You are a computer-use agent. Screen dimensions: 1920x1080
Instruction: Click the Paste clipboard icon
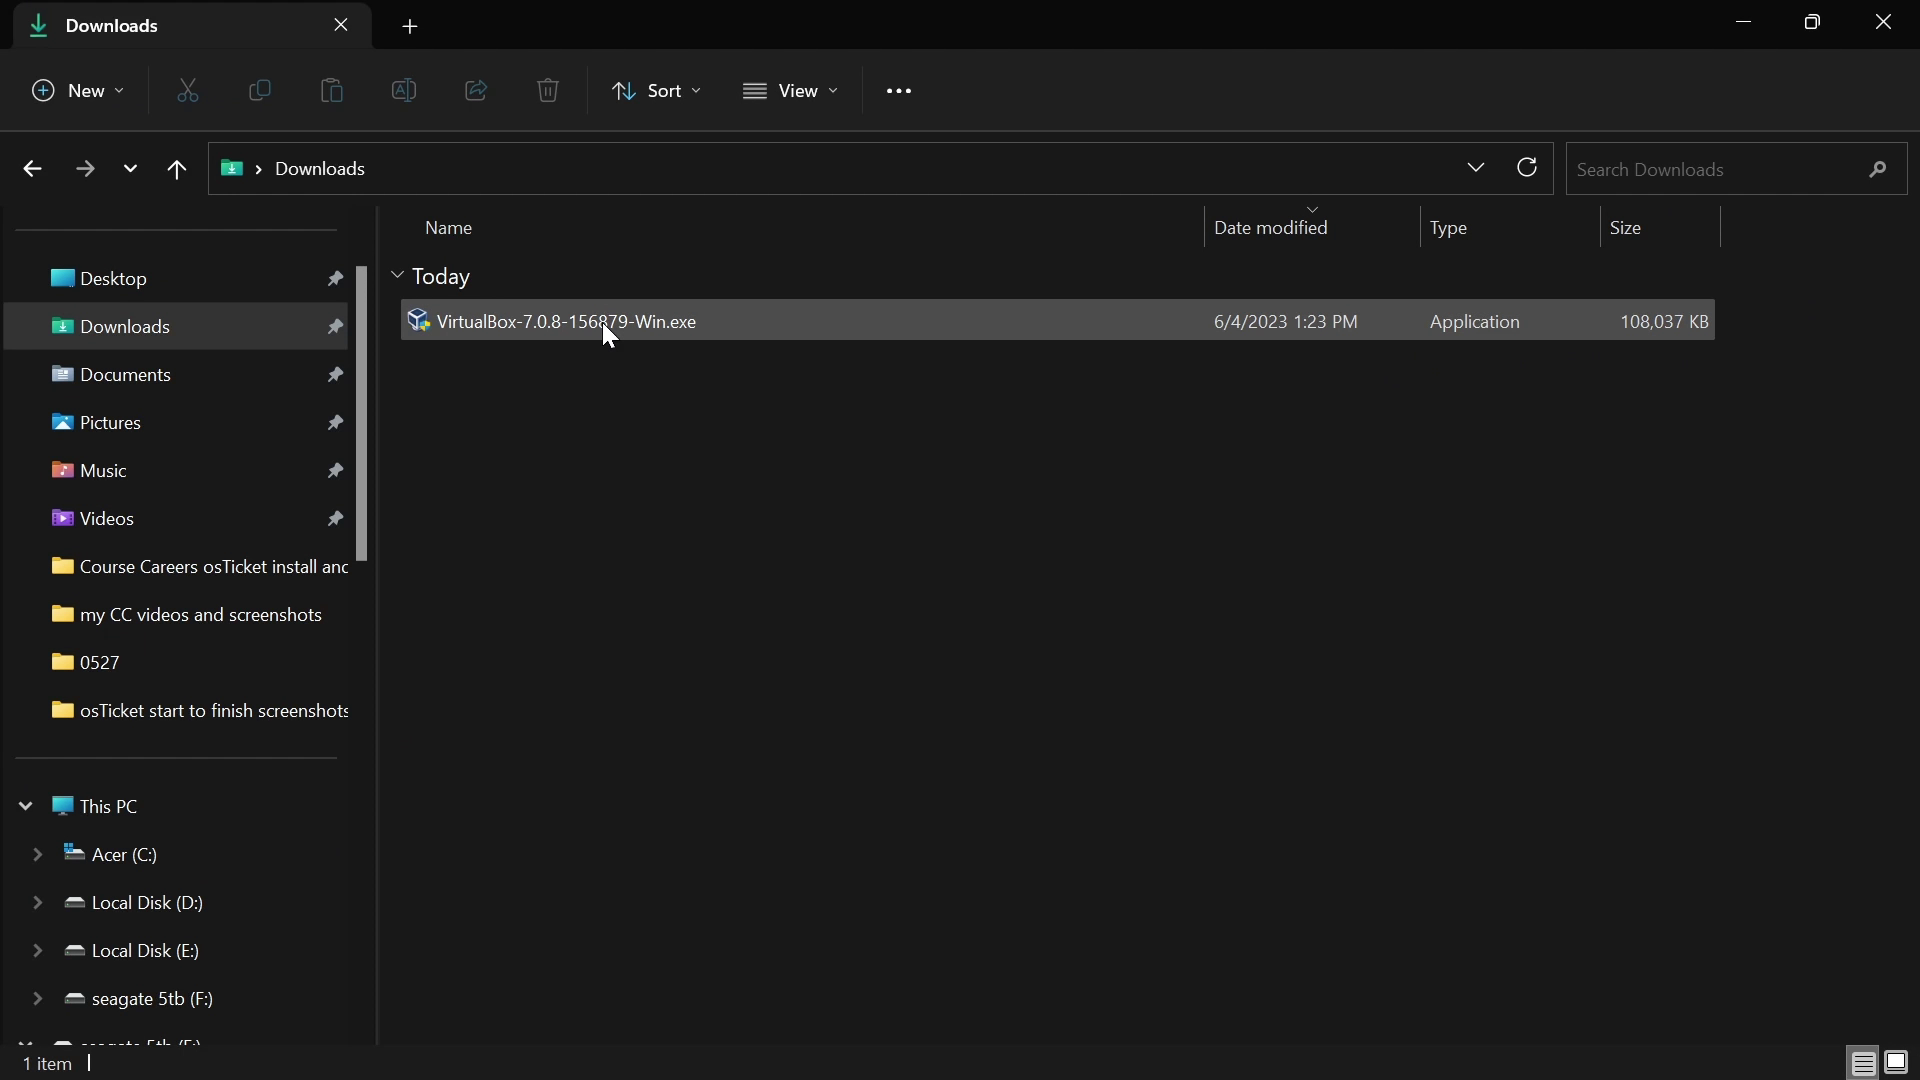point(332,91)
